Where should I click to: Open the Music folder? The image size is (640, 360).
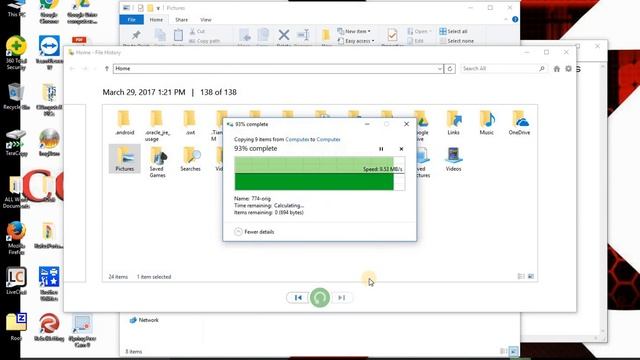click(x=487, y=122)
